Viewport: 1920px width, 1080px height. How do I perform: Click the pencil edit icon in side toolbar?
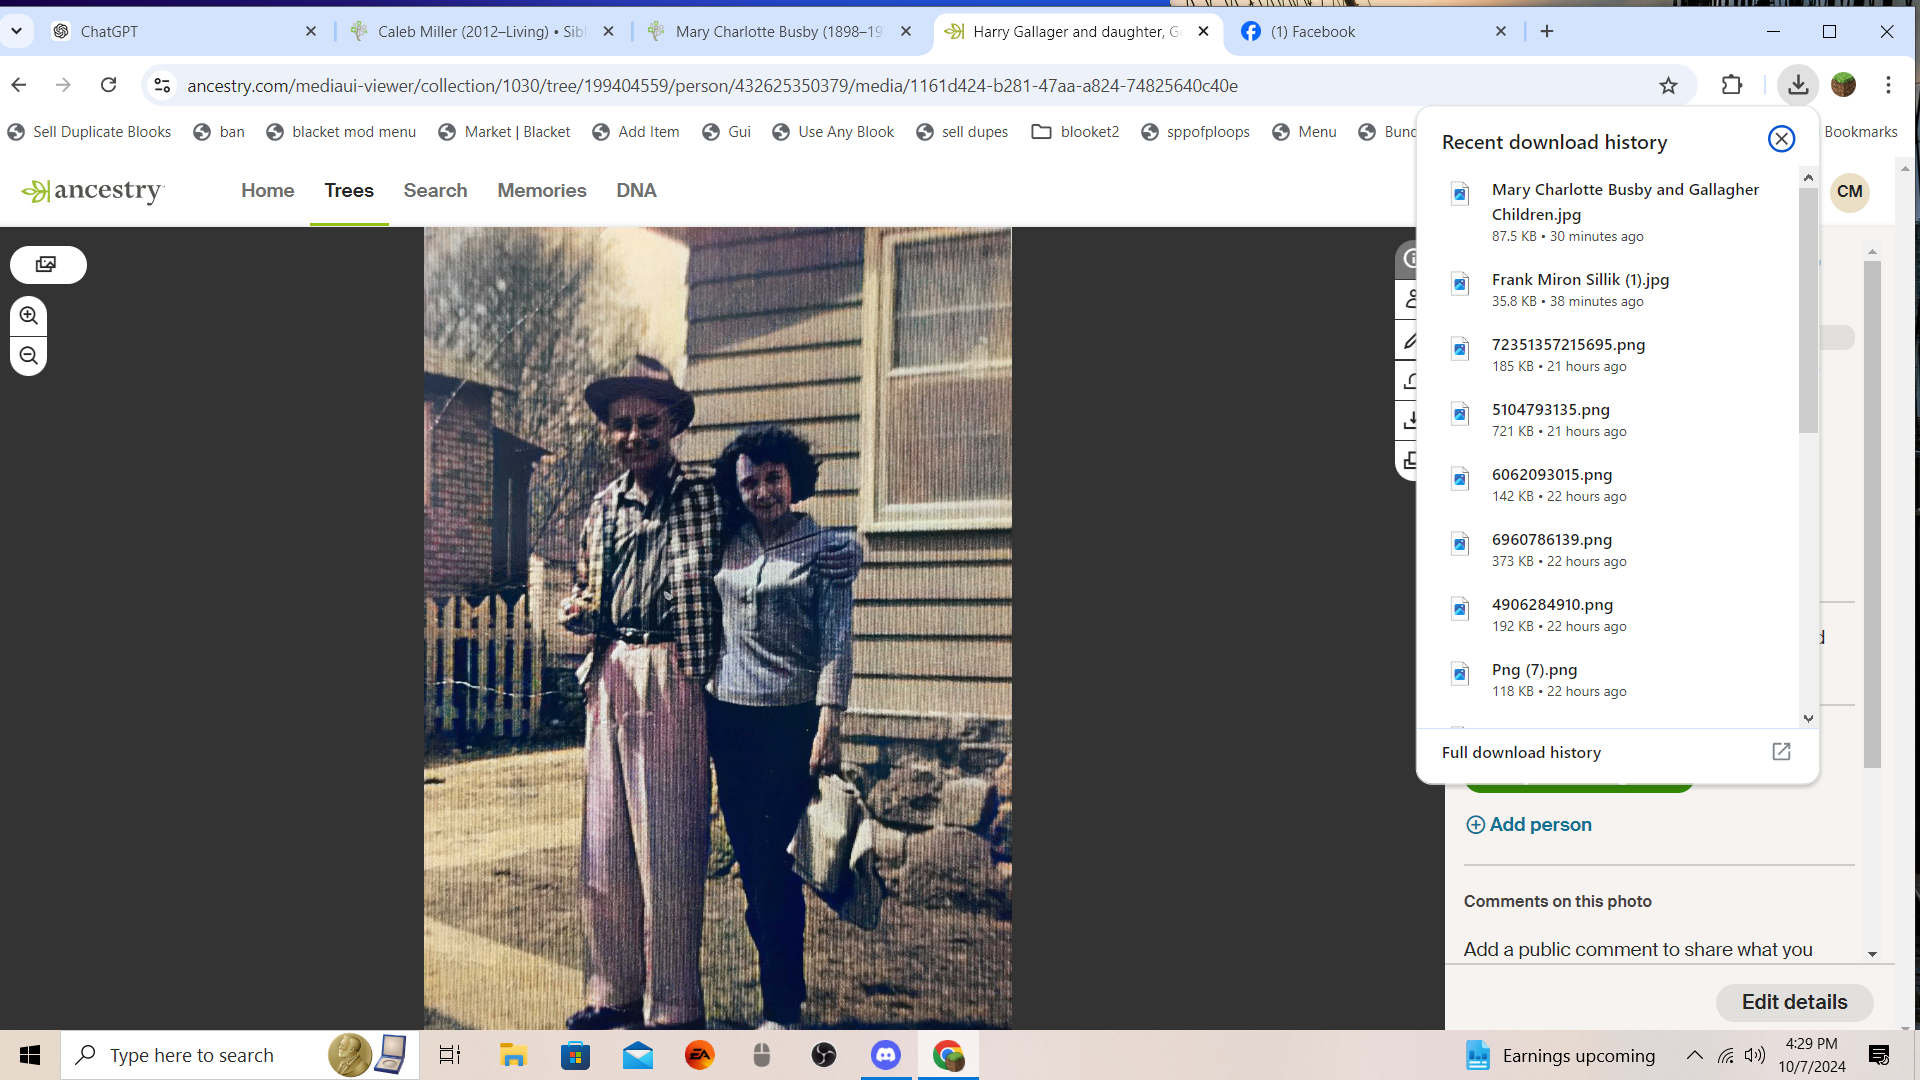[x=1409, y=341]
